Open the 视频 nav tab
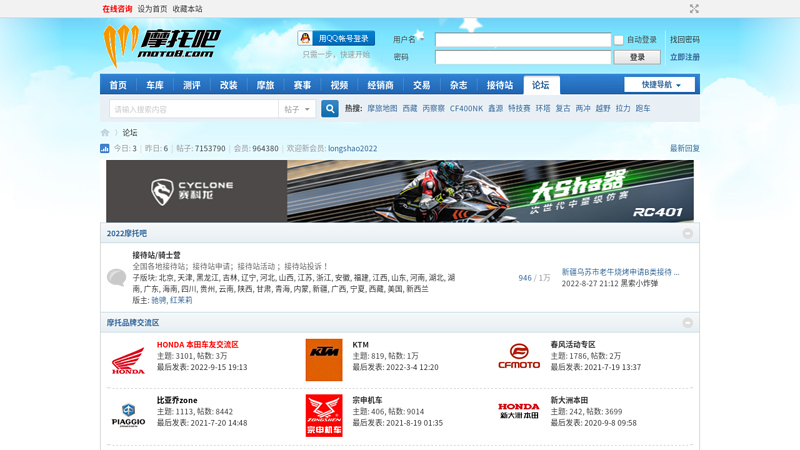 (x=339, y=85)
